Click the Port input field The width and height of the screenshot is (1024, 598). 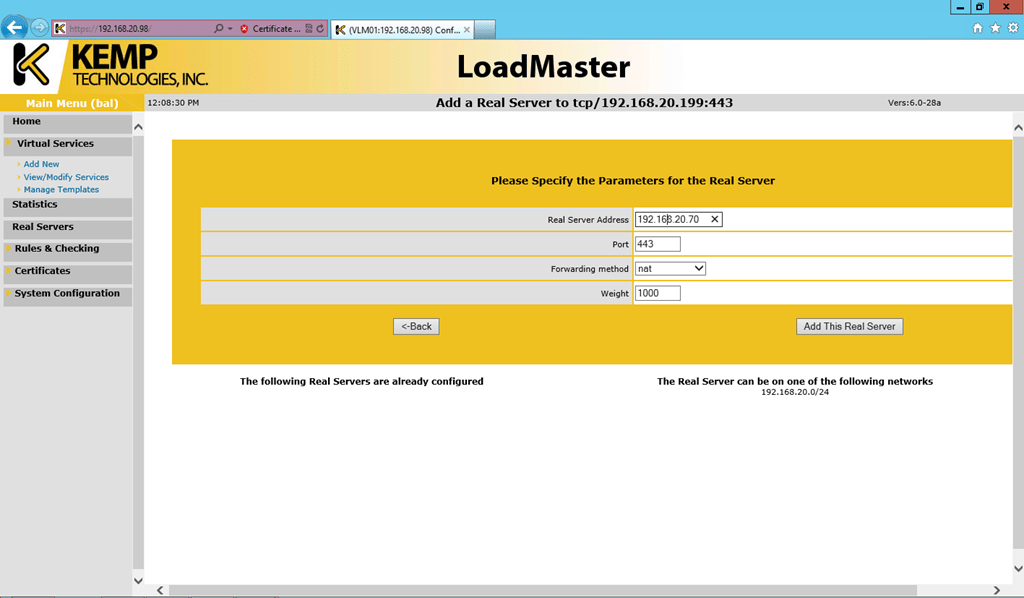(658, 244)
